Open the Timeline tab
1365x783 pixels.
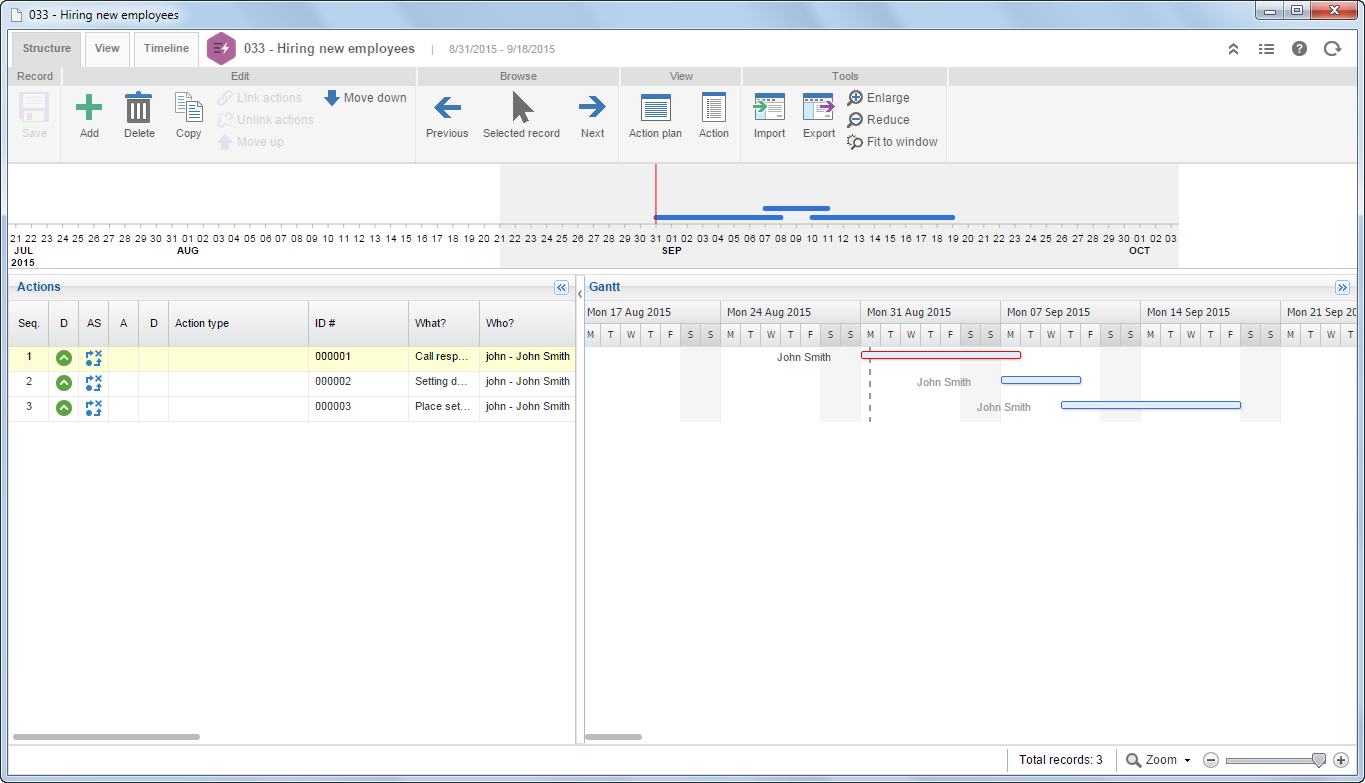coord(166,48)
